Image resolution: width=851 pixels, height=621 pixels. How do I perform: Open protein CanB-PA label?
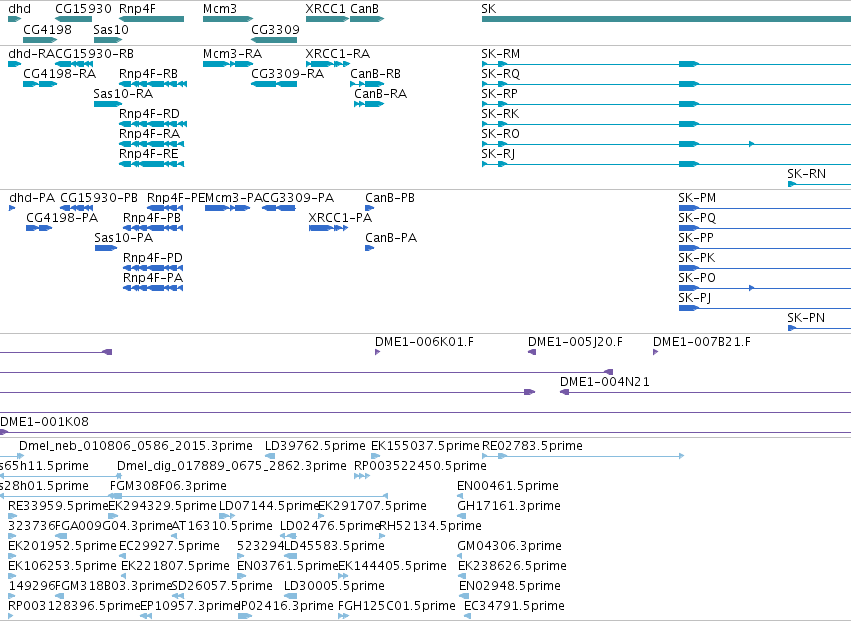point(391,238)
